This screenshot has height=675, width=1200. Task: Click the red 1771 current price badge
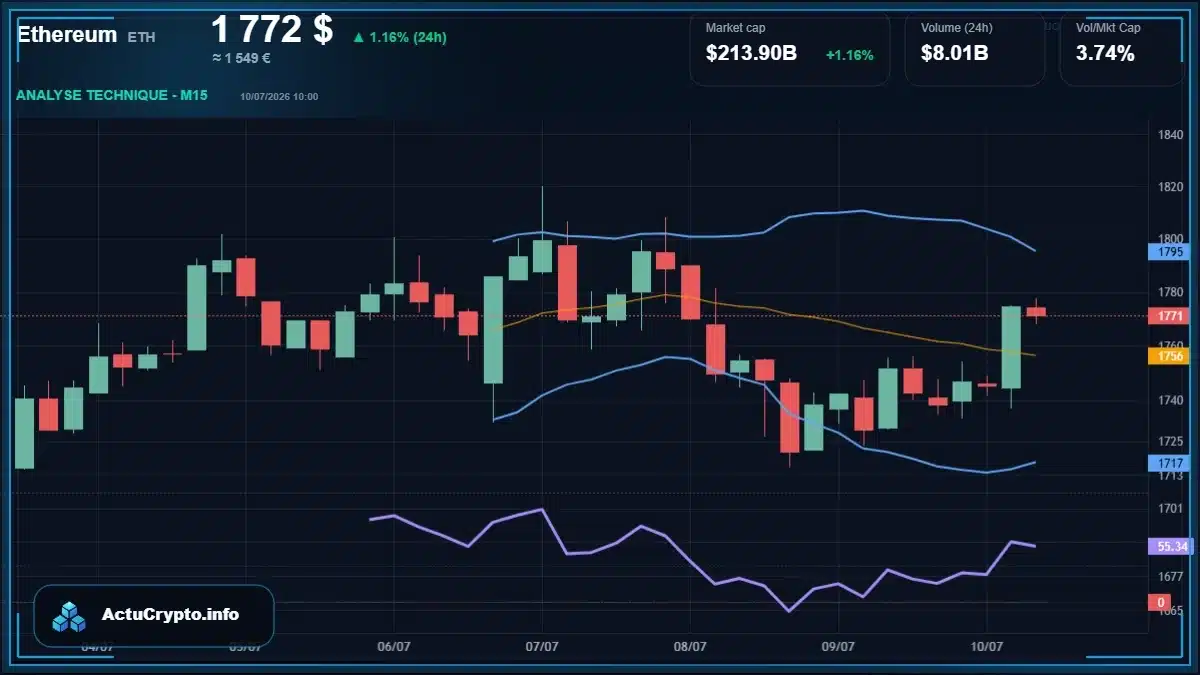1169,316
